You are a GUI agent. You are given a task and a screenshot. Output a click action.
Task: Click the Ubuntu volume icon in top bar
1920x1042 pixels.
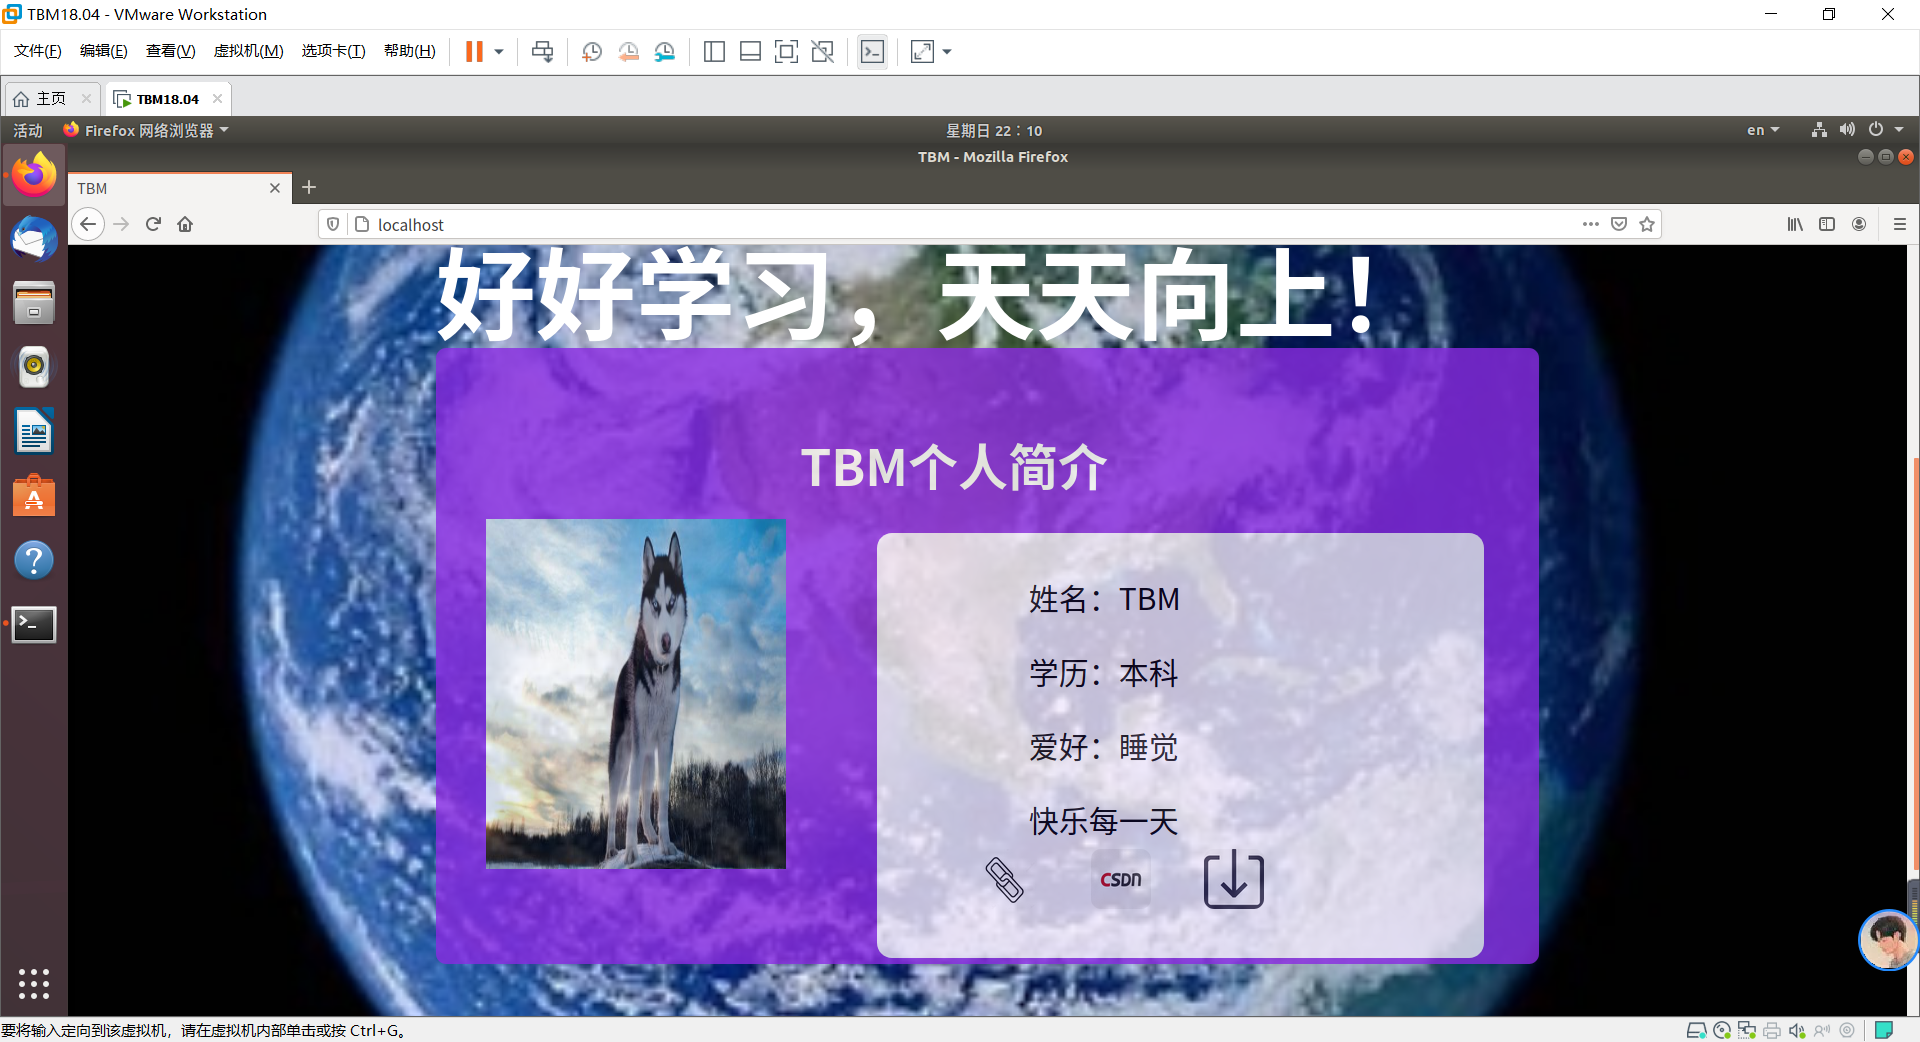point(1847,130)
